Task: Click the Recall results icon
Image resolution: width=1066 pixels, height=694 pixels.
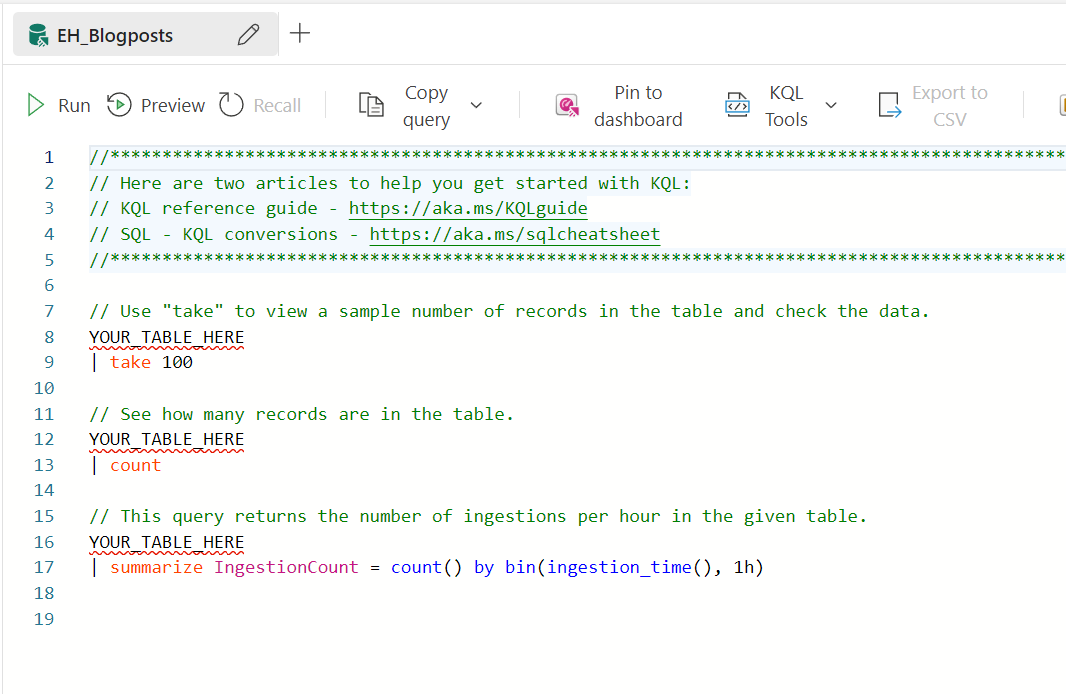Action: point(229,104)
